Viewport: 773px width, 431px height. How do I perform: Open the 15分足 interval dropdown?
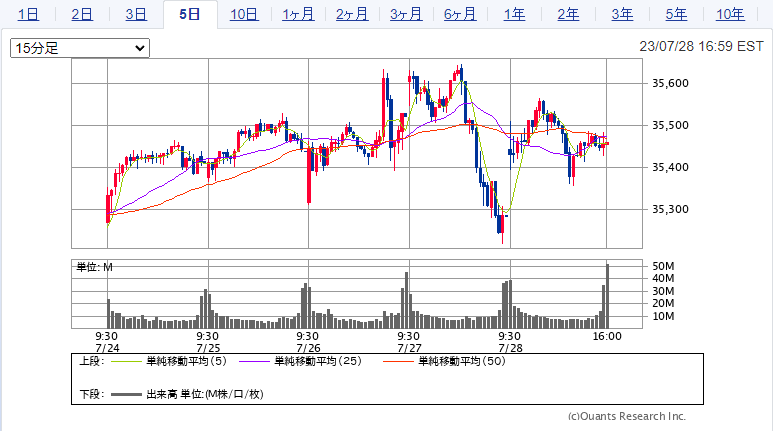pos(80,48)
